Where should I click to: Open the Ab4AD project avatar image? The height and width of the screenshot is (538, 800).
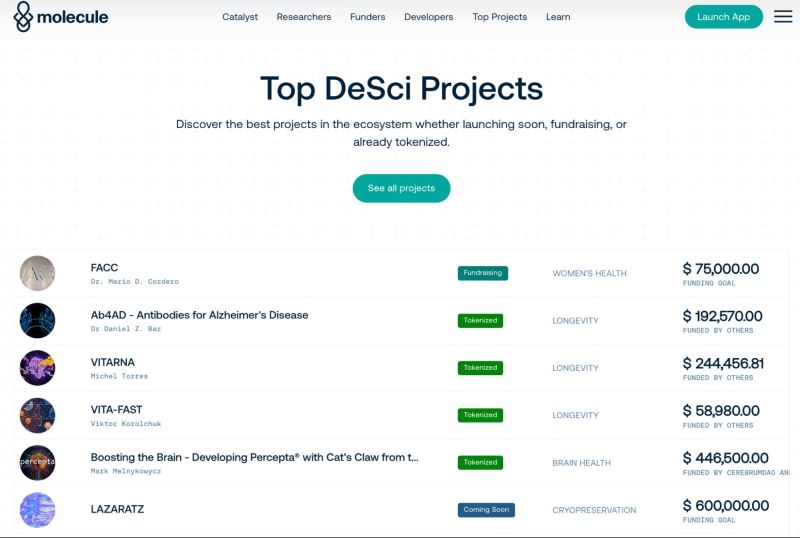[38, 320]
